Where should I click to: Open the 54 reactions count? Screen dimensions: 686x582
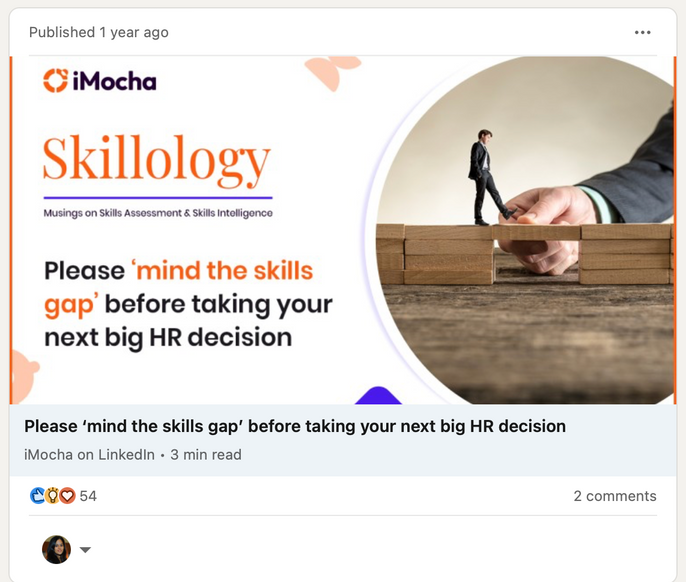88,496
